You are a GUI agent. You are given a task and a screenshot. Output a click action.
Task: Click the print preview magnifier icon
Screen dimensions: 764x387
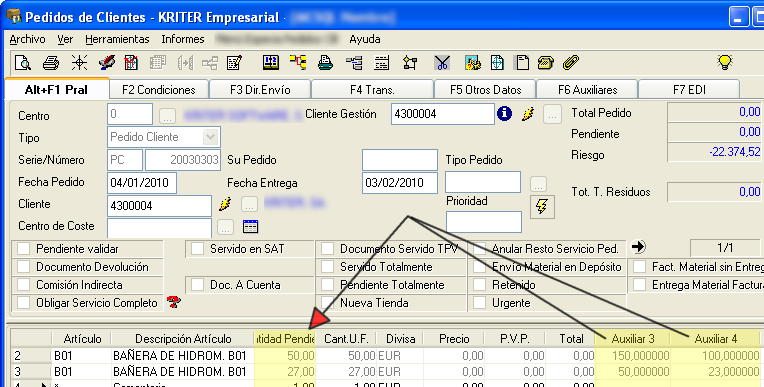click(x=22, y=63)
